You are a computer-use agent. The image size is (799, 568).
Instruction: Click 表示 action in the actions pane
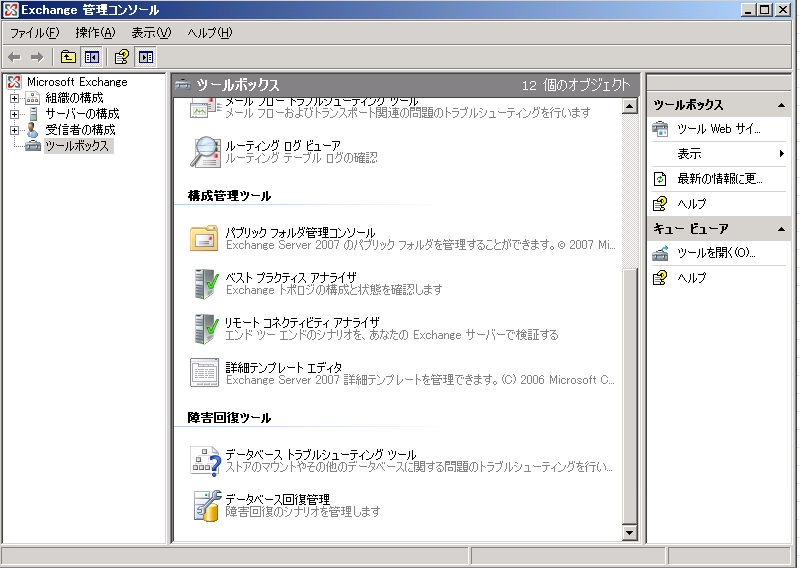[689, 153]
